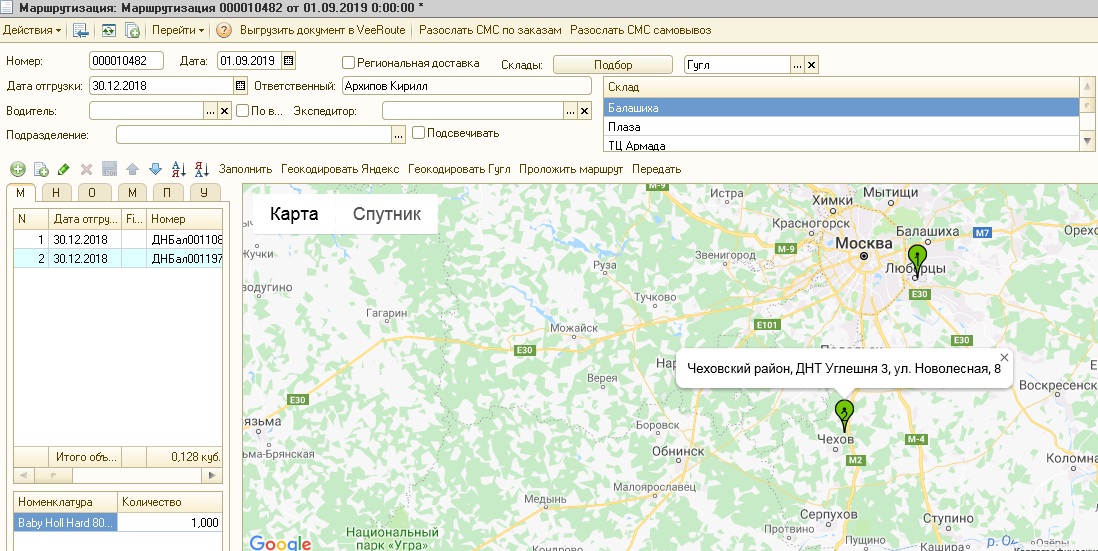Click Разослать СМС самовывоз
Image resolution: width=1098 pixels, height=551 pixels.
(641, 30)
